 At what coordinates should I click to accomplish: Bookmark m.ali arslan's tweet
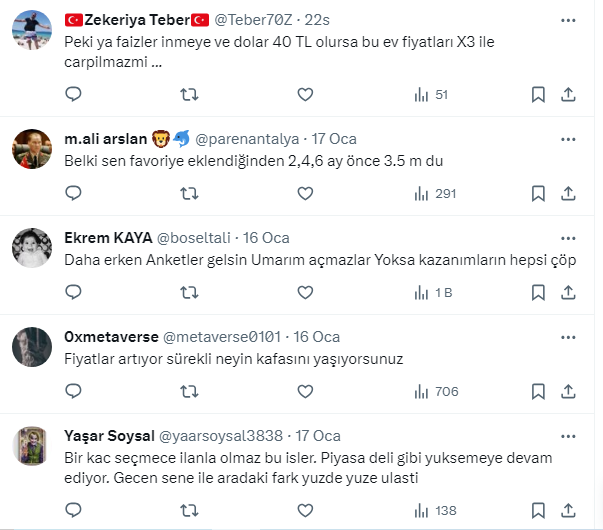538,193
